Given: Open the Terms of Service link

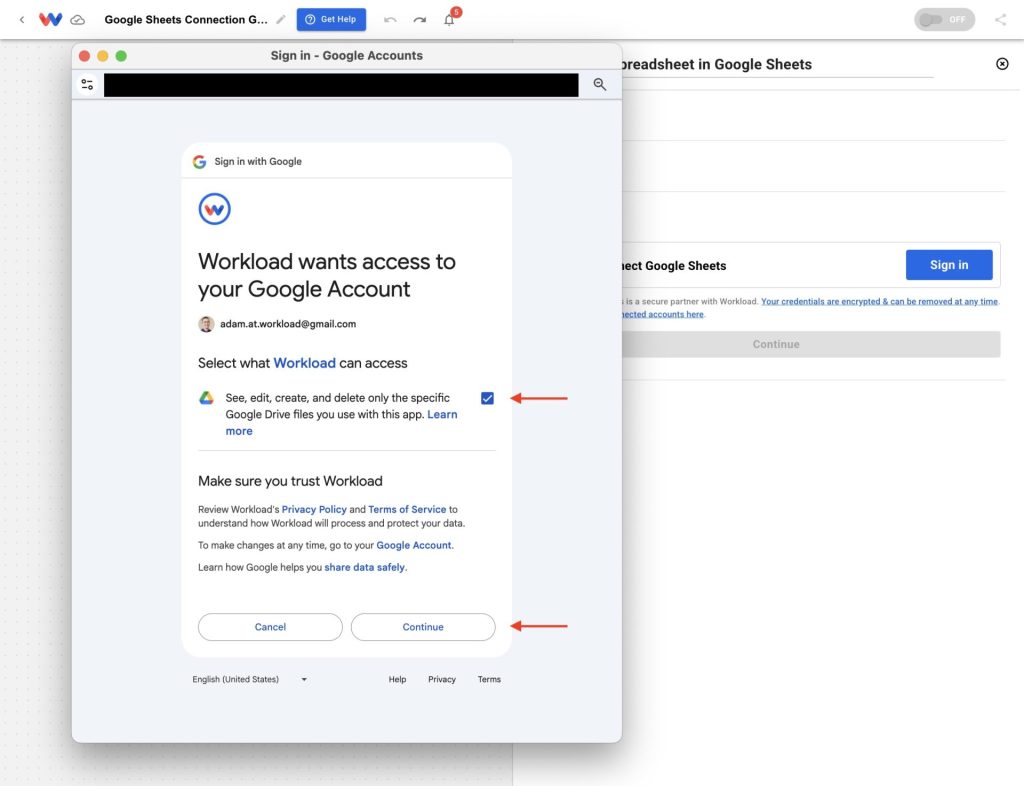Looking at the screenshot, I should [x=407, y=509].
